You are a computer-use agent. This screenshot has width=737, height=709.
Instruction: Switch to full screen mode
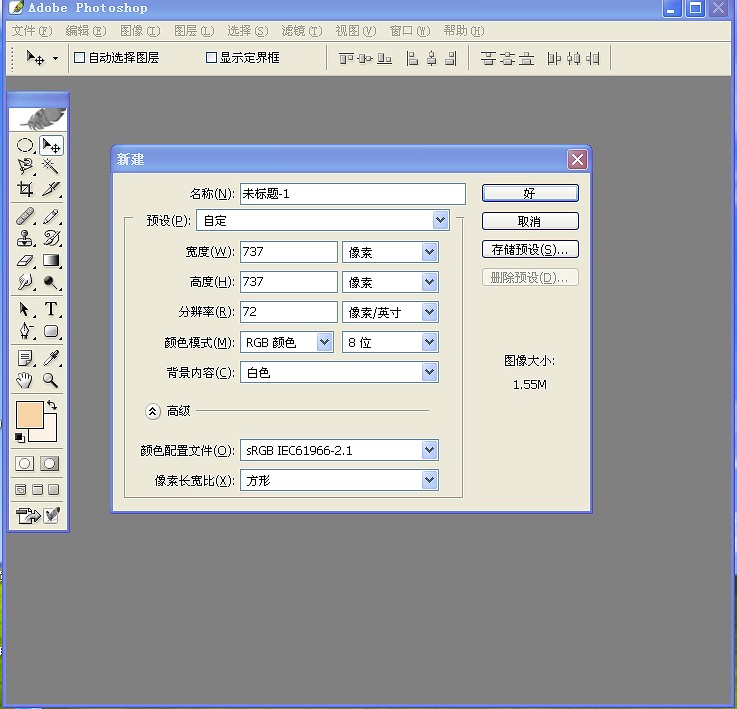(x=54, y=489)
